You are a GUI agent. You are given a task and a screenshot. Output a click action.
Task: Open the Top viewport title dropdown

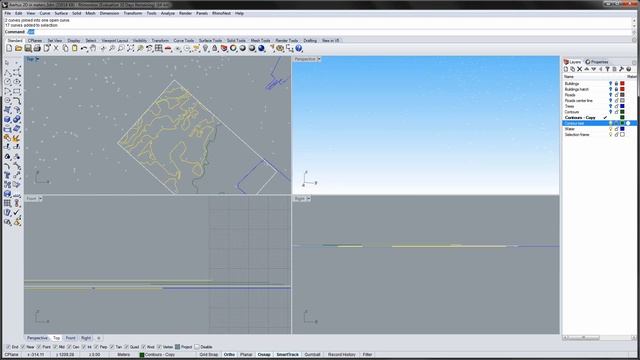point(37,59)
